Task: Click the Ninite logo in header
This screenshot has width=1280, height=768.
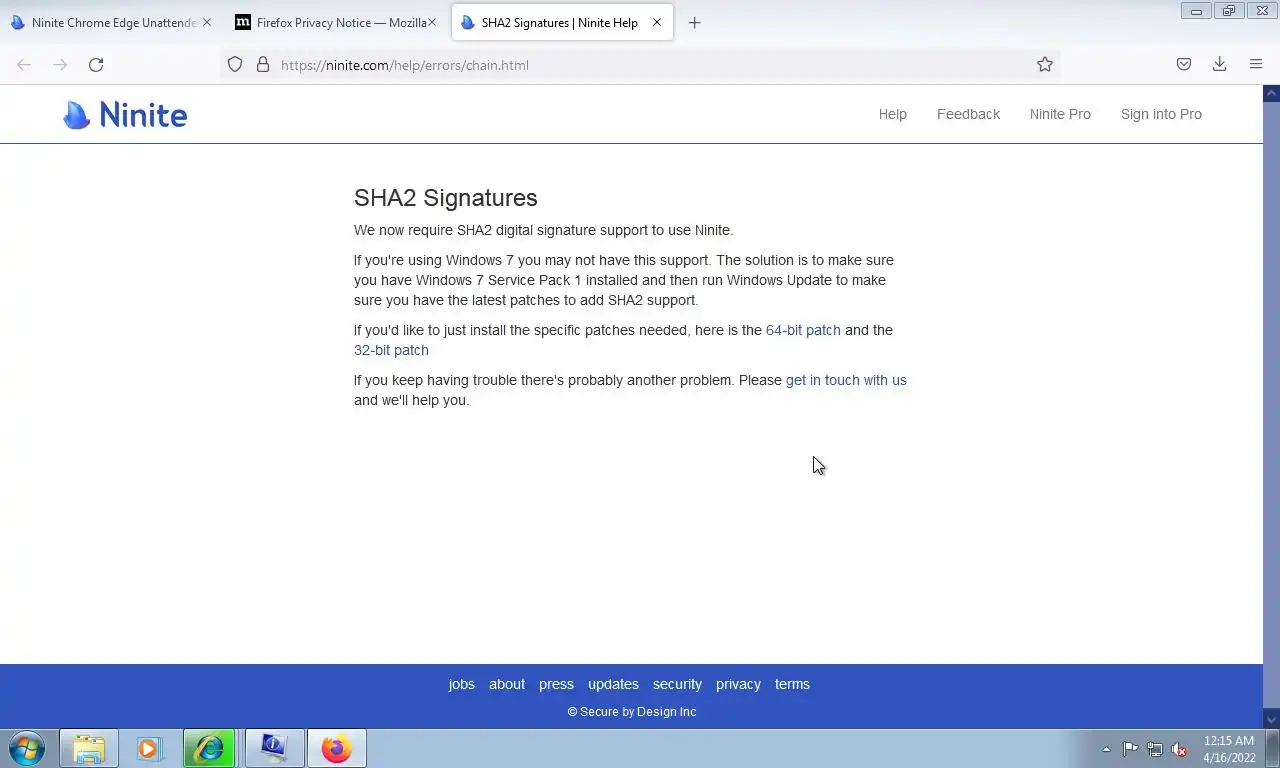Action: [125, 115]
